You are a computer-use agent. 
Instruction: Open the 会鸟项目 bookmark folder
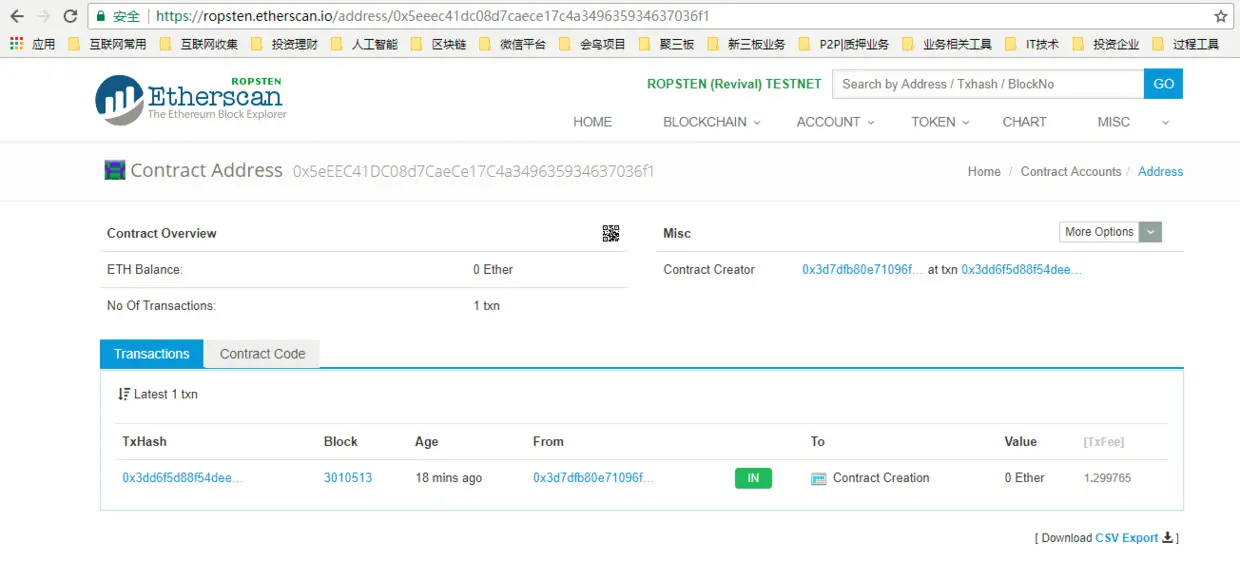pyautogui.click(x=593, y=44)
